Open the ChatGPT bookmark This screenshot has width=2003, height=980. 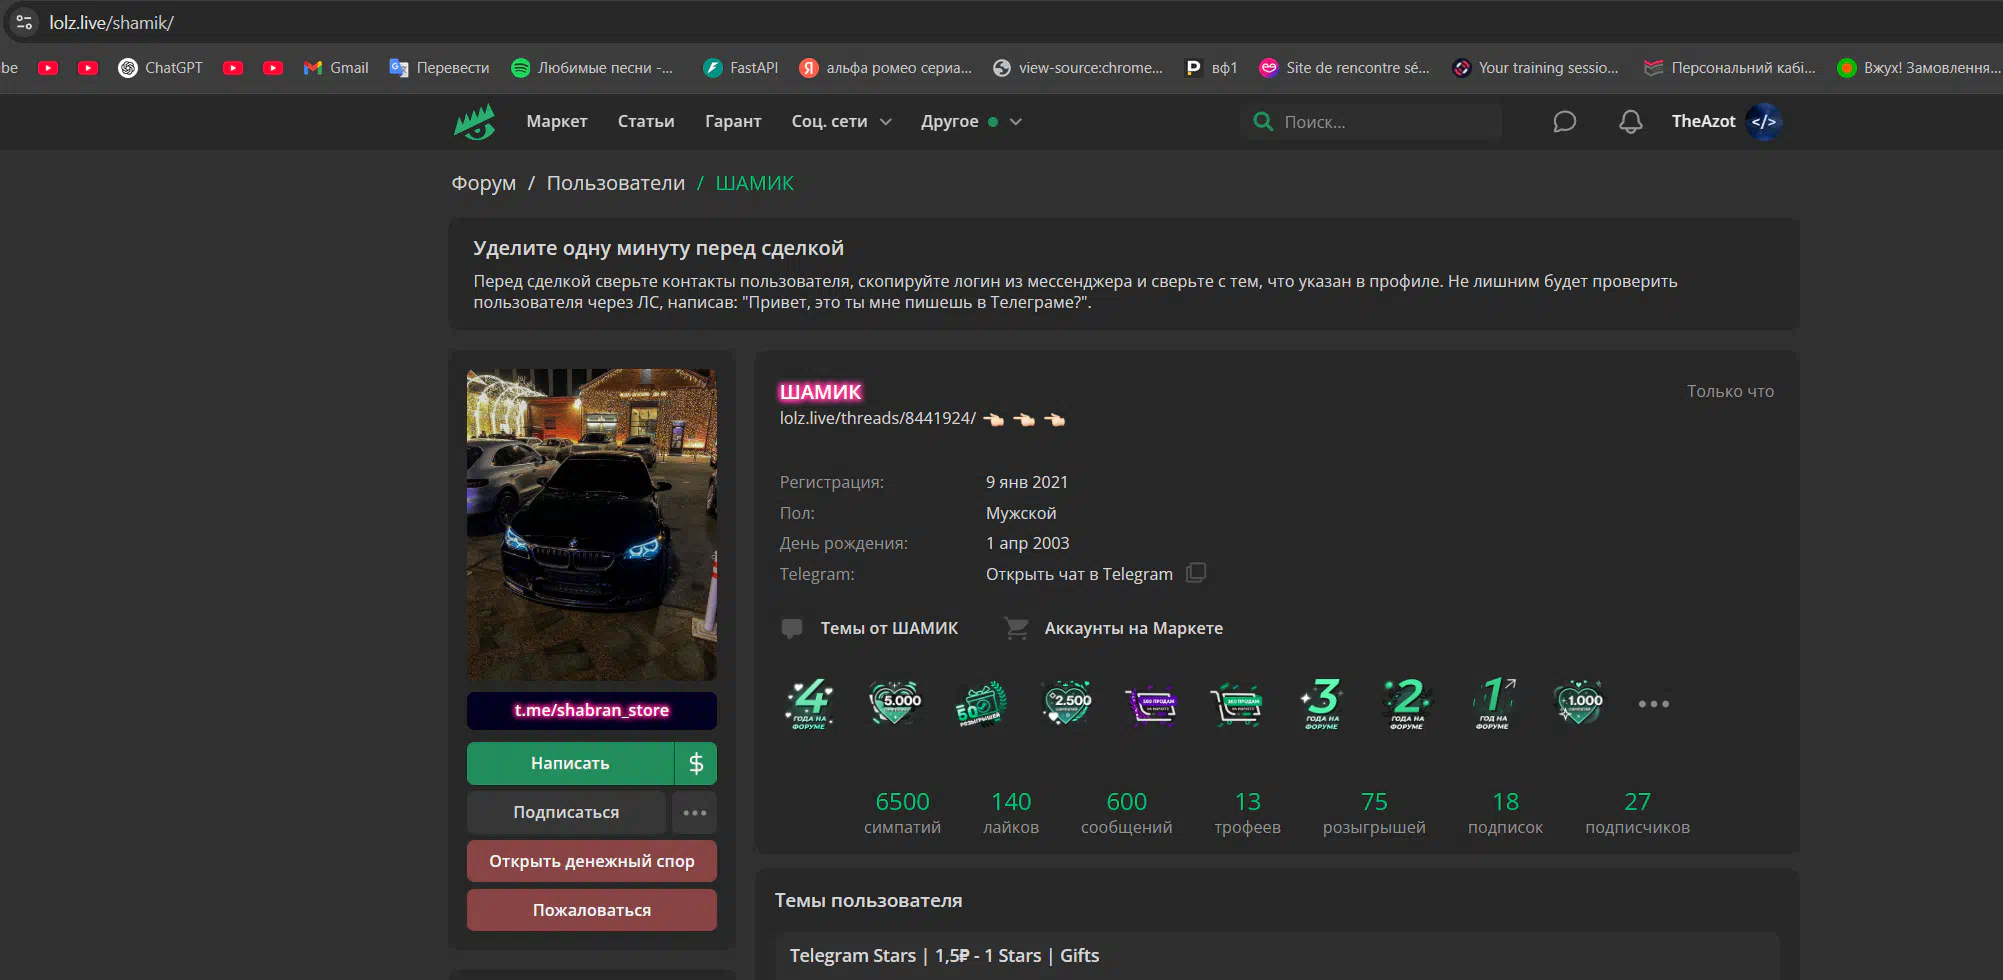[160, 68]
